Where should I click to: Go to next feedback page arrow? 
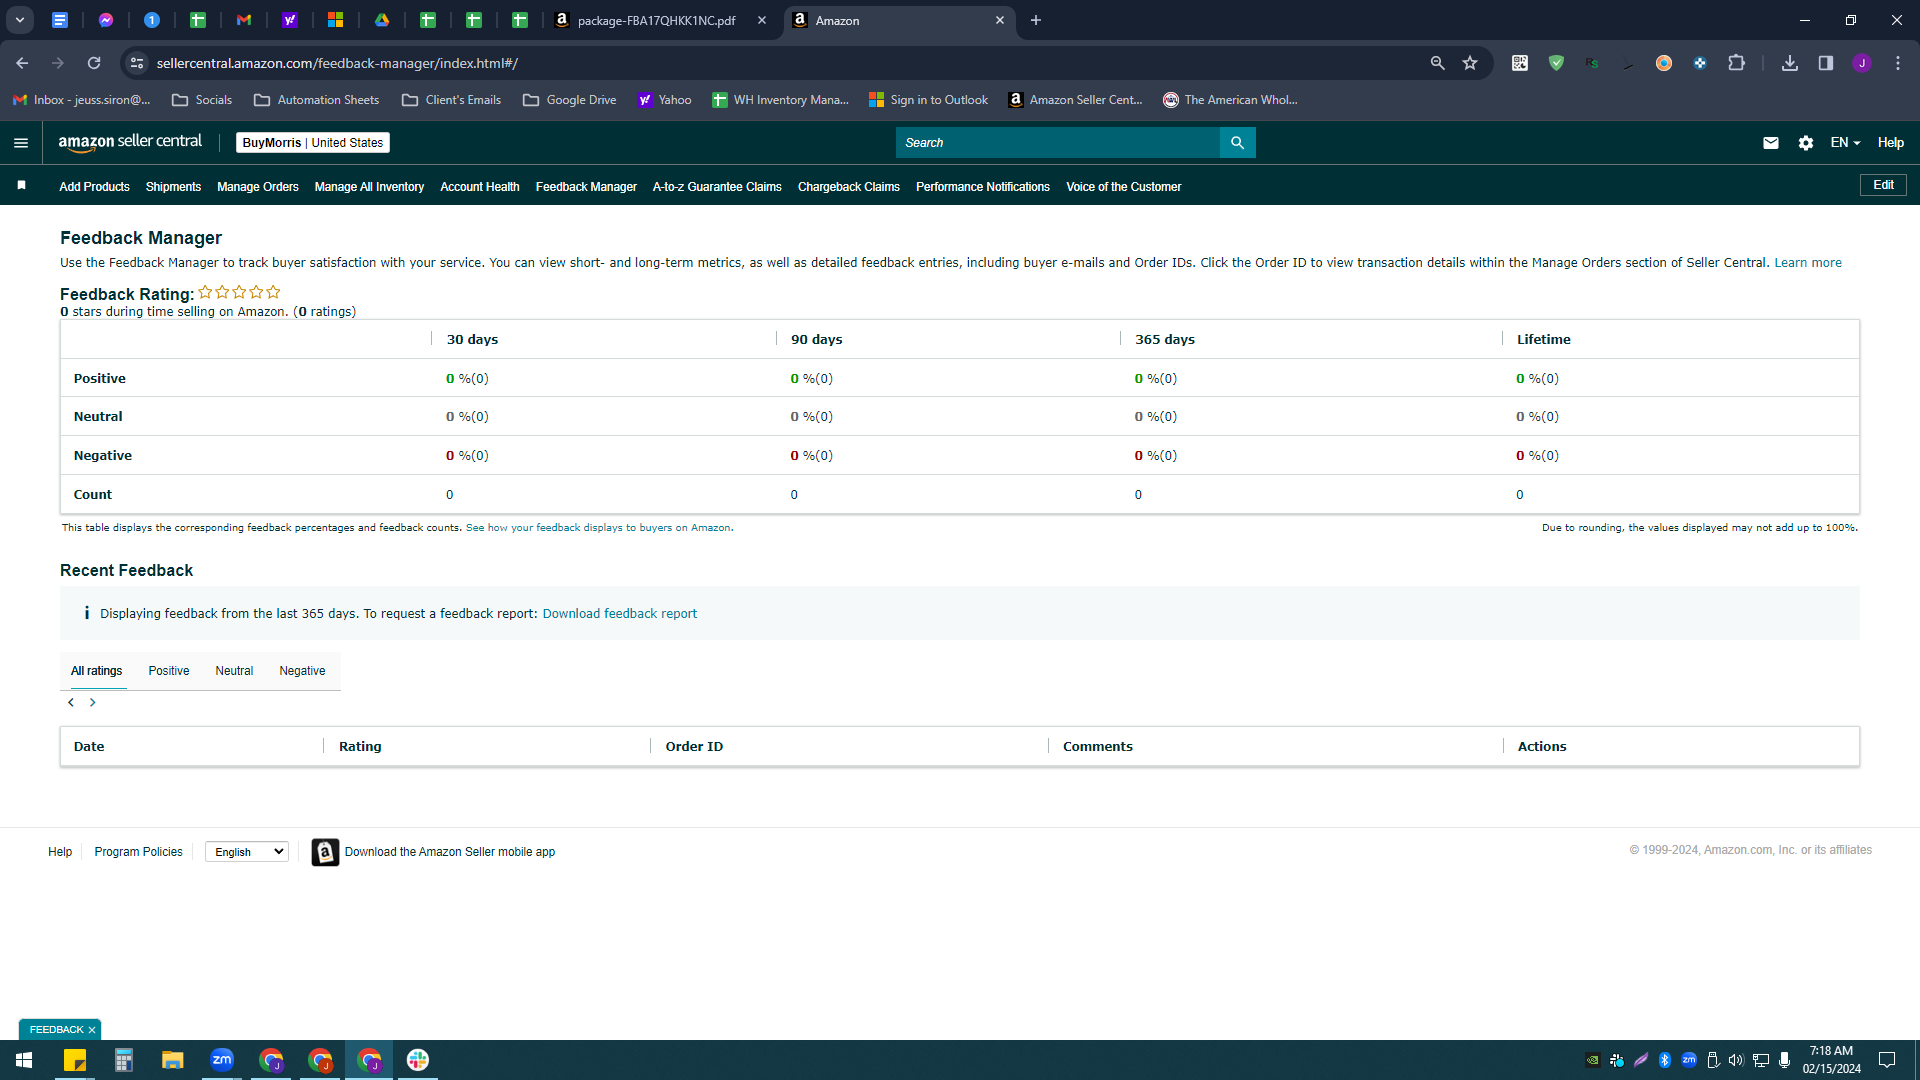(93, 703)
